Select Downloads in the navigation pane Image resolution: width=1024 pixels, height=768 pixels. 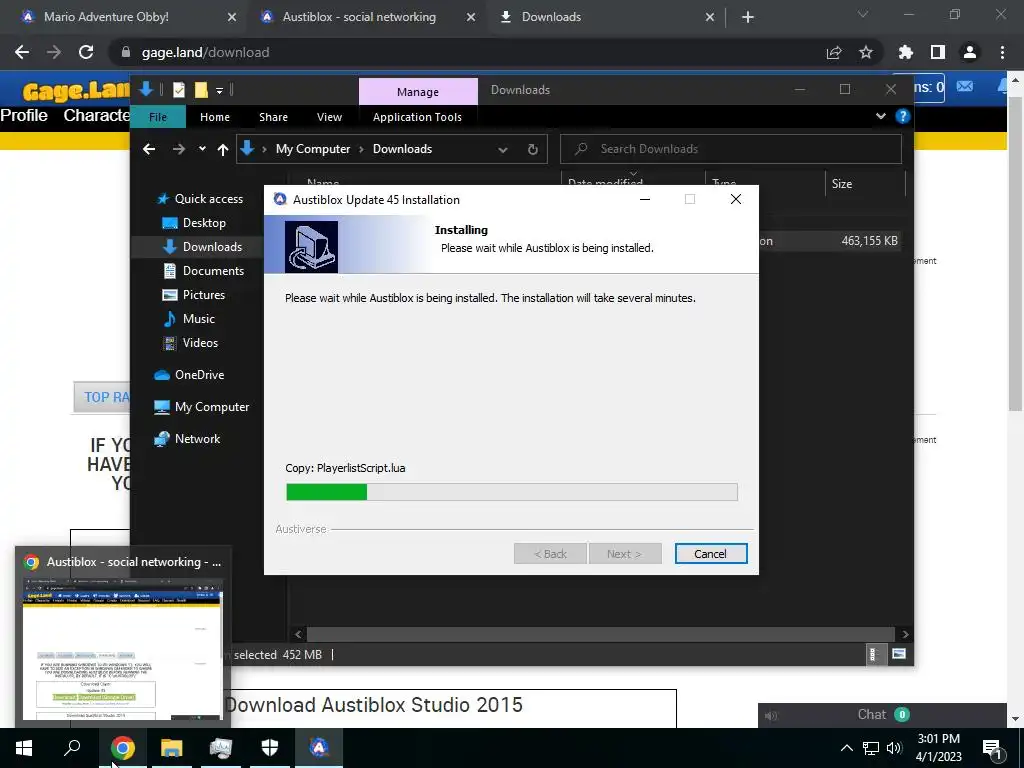(202, 246)
